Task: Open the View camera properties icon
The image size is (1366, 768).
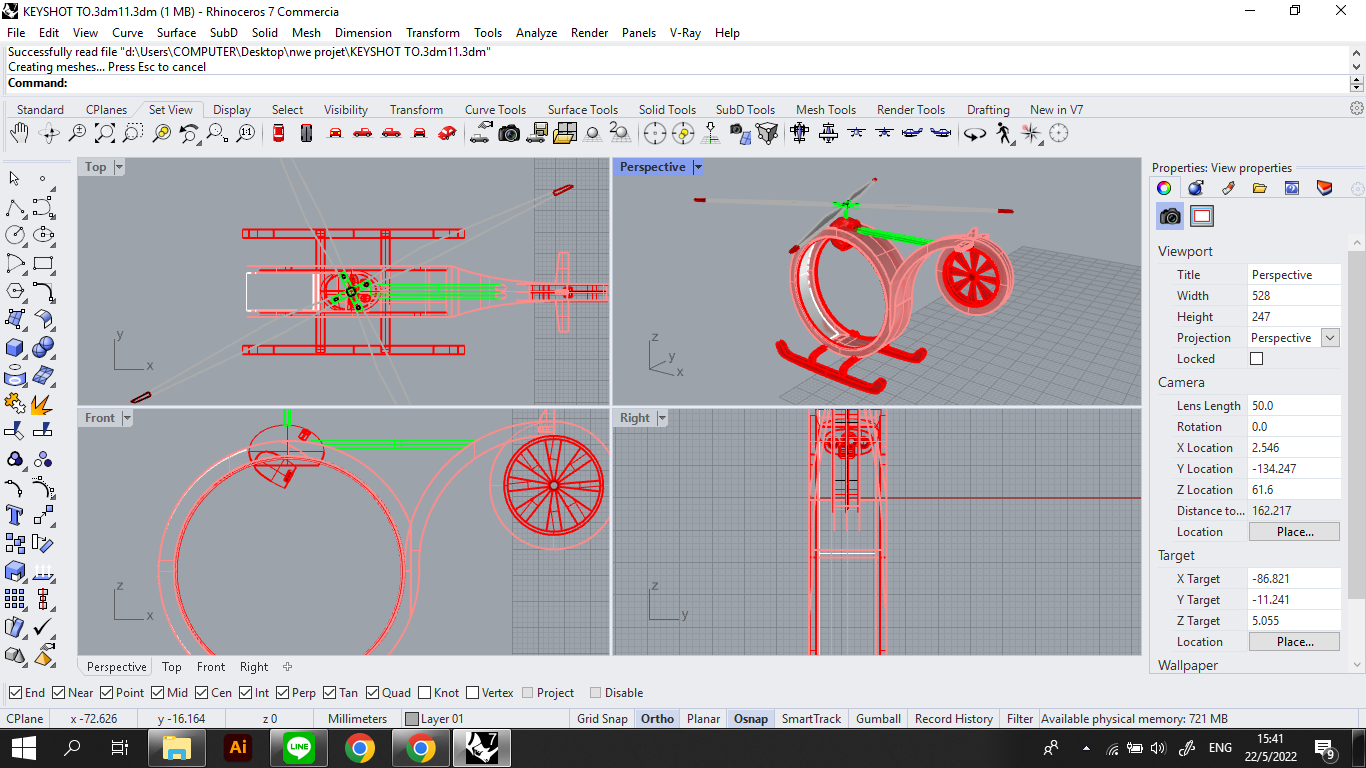Action: tap(1170, 216)
